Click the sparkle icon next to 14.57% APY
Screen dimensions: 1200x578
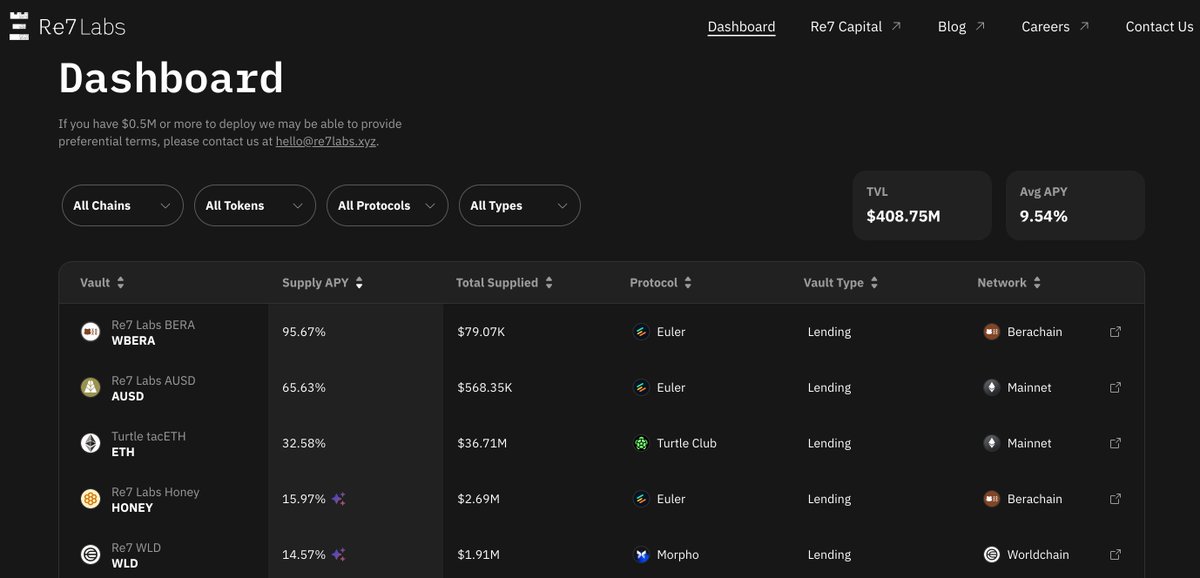[339, 555]
